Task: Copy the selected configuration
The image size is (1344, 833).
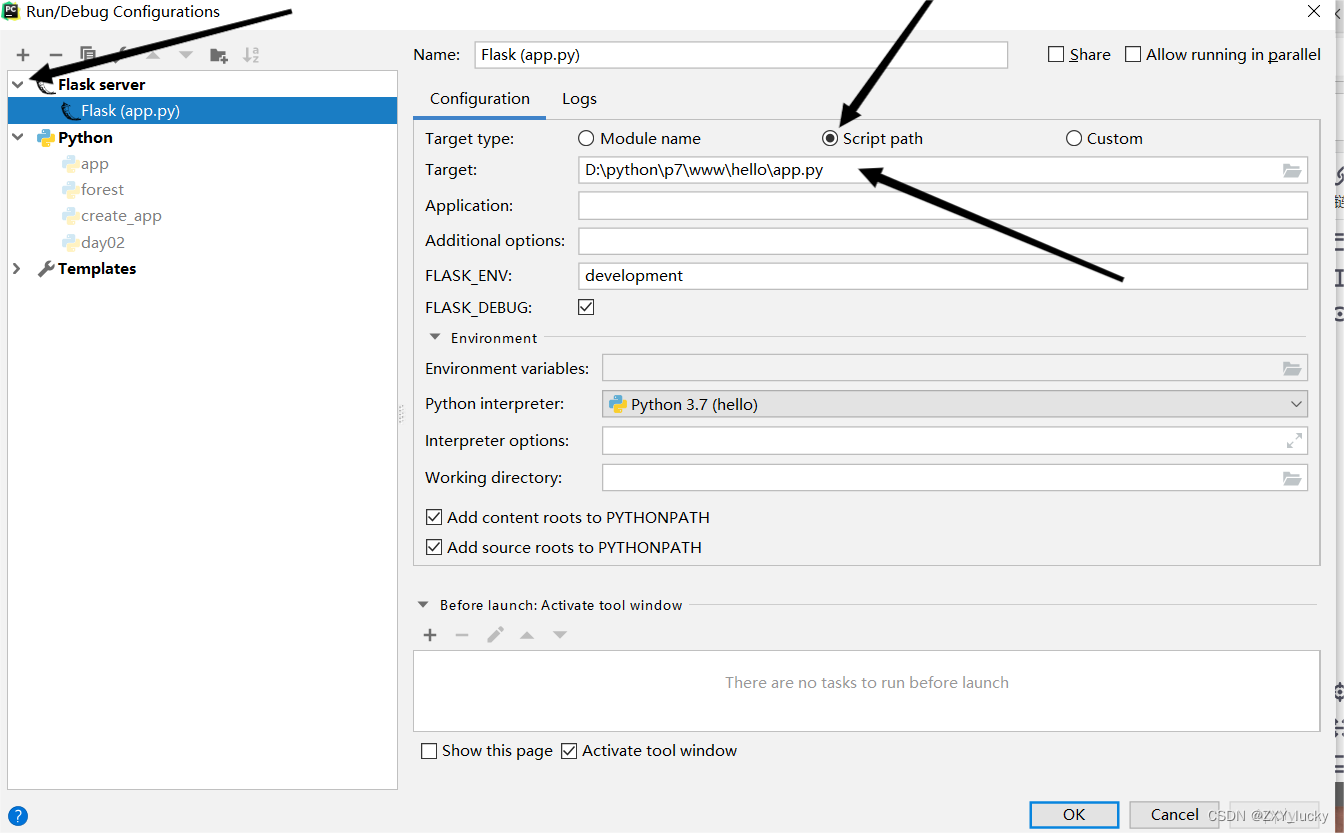Action: [88, 55]
